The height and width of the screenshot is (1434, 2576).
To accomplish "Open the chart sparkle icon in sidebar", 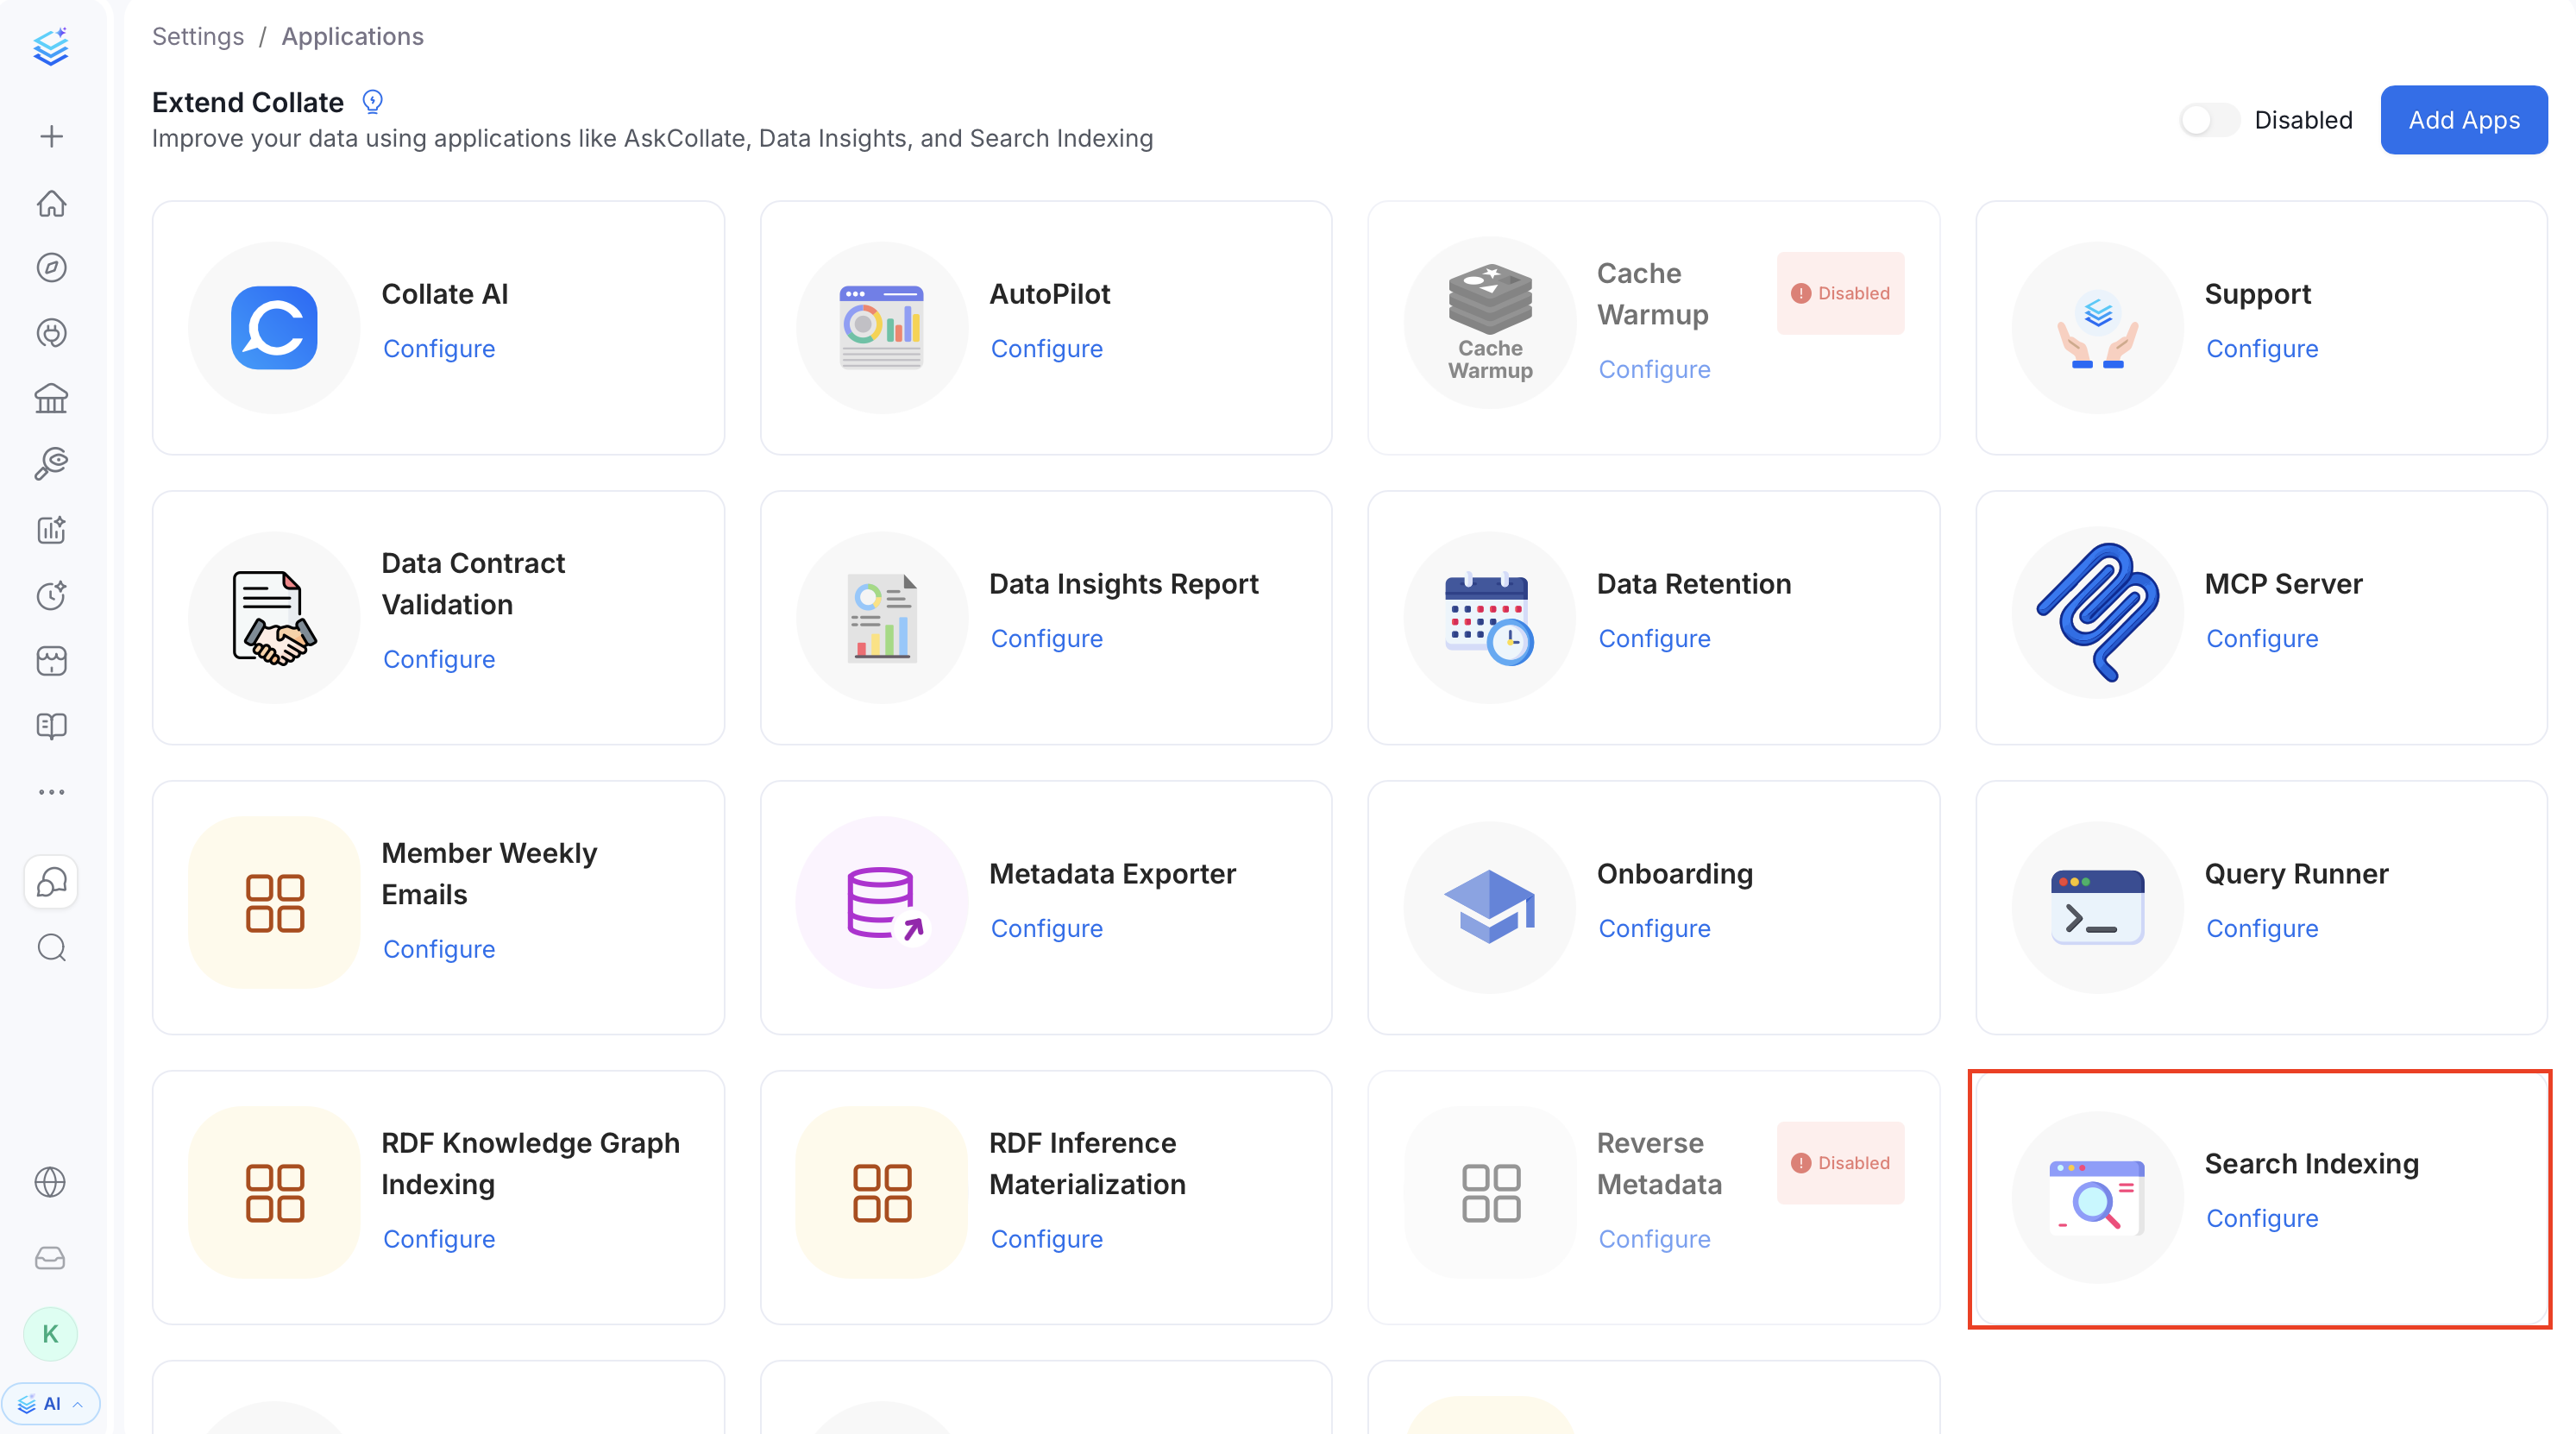I will tap(51, 530).
